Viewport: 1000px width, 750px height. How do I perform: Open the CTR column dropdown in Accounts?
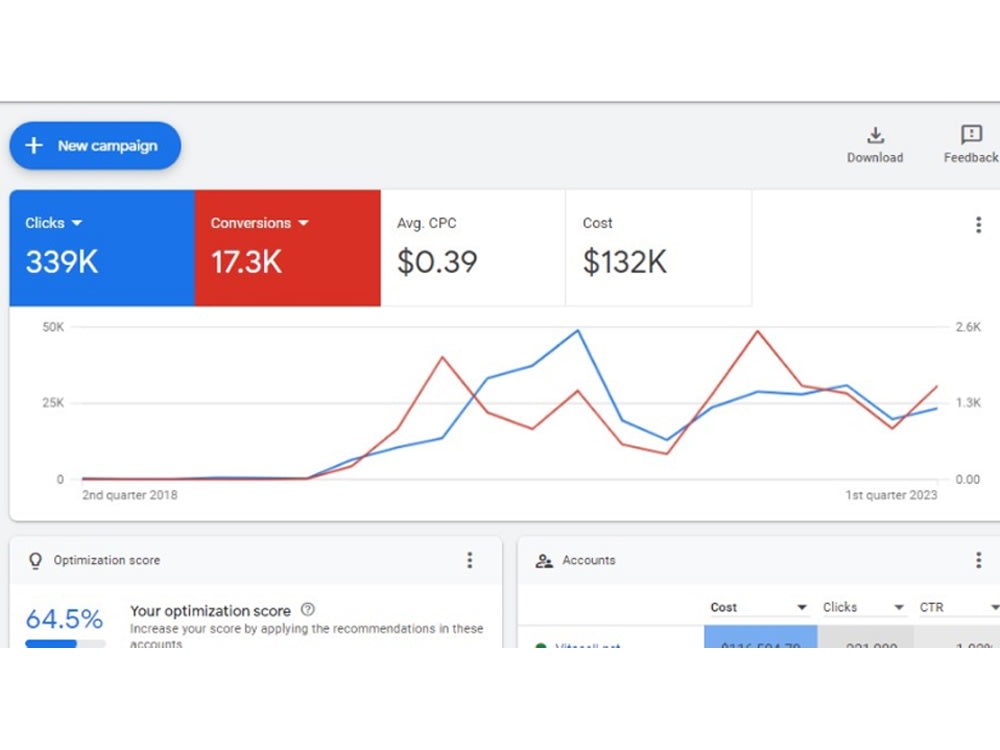(x=994, y=608)
